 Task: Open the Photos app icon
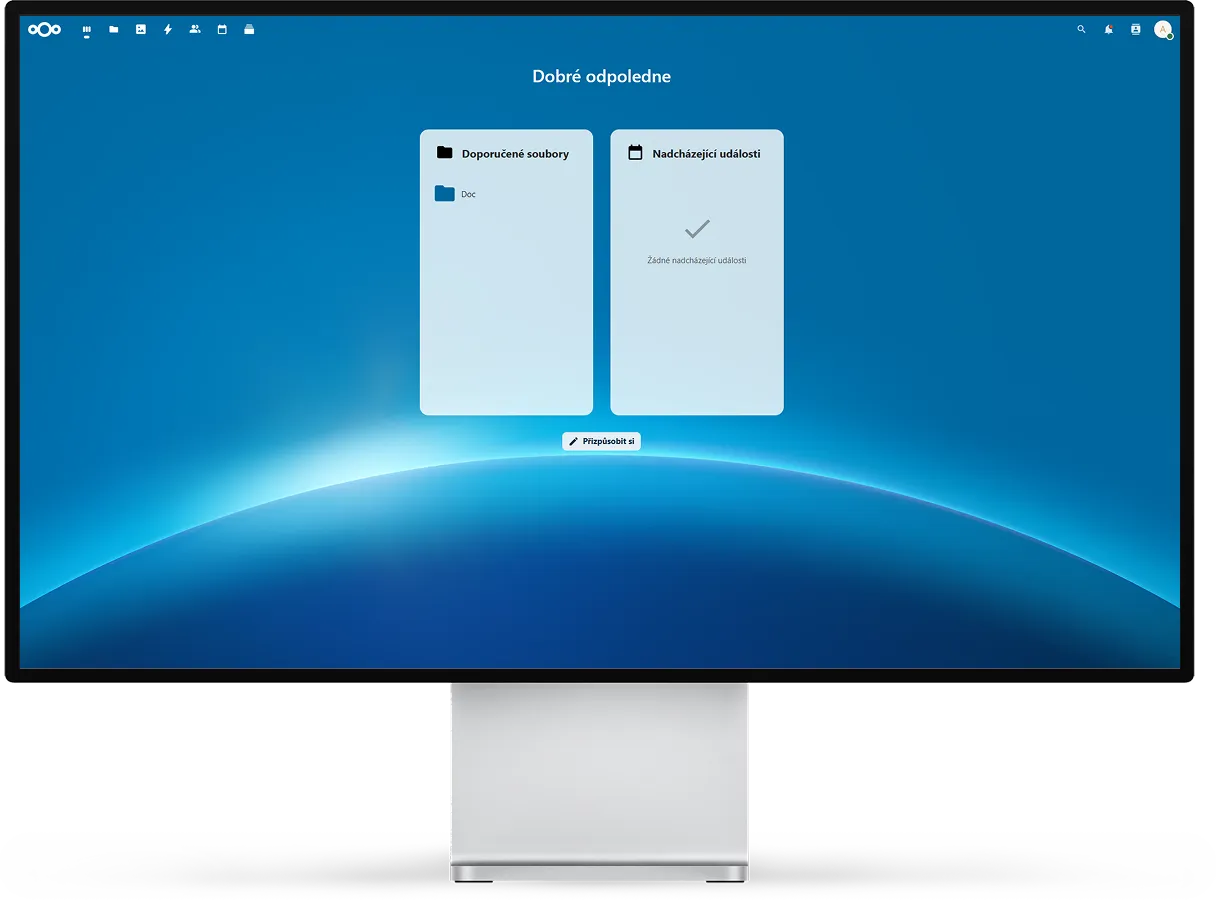click(x=141, y=30)
